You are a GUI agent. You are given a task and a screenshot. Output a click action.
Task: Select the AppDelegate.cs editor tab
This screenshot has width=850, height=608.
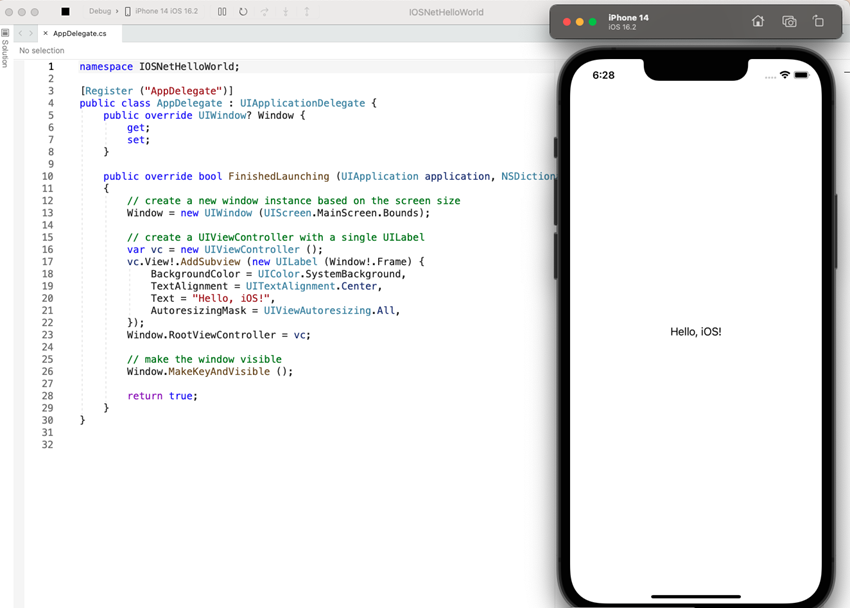point(79,32)
